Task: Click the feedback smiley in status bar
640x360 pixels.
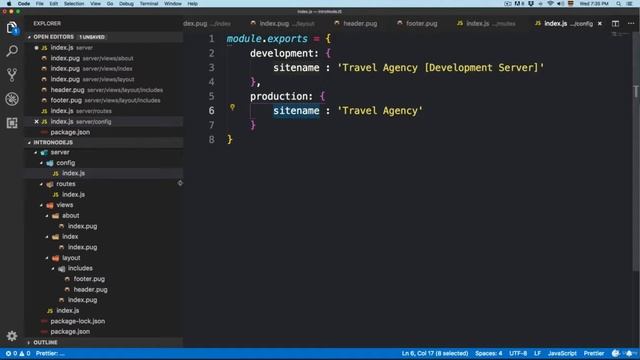Action: pyautogui.click(x=616, y=353)
